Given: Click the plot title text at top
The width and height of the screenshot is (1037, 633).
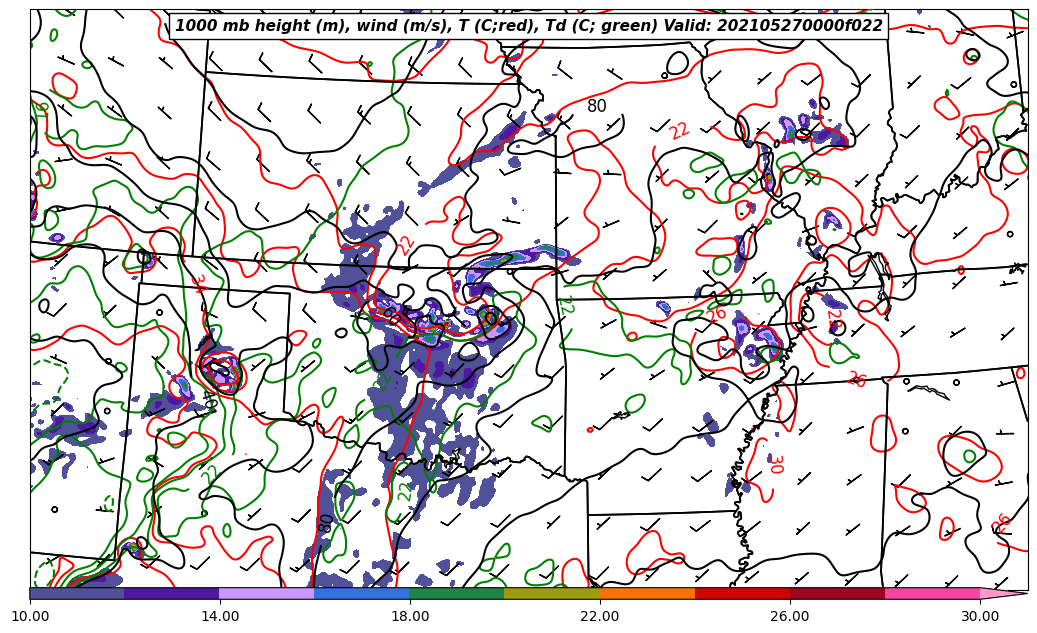Looking at the screenshot, I should pyautogui.click(x=528, y=26).
